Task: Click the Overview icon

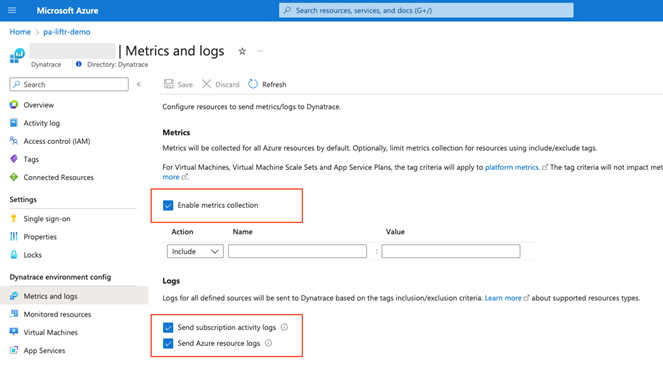Action: pos(14,104)
